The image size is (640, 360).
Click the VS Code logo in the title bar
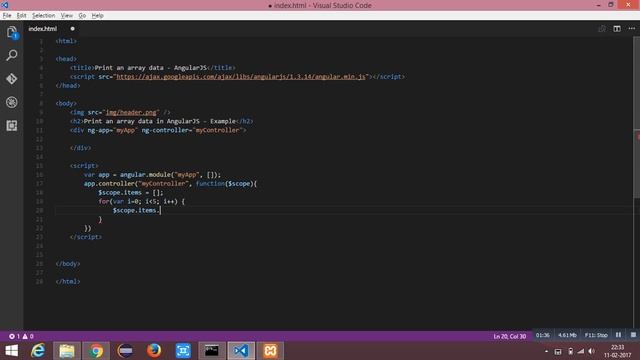[x=5, y=5]
